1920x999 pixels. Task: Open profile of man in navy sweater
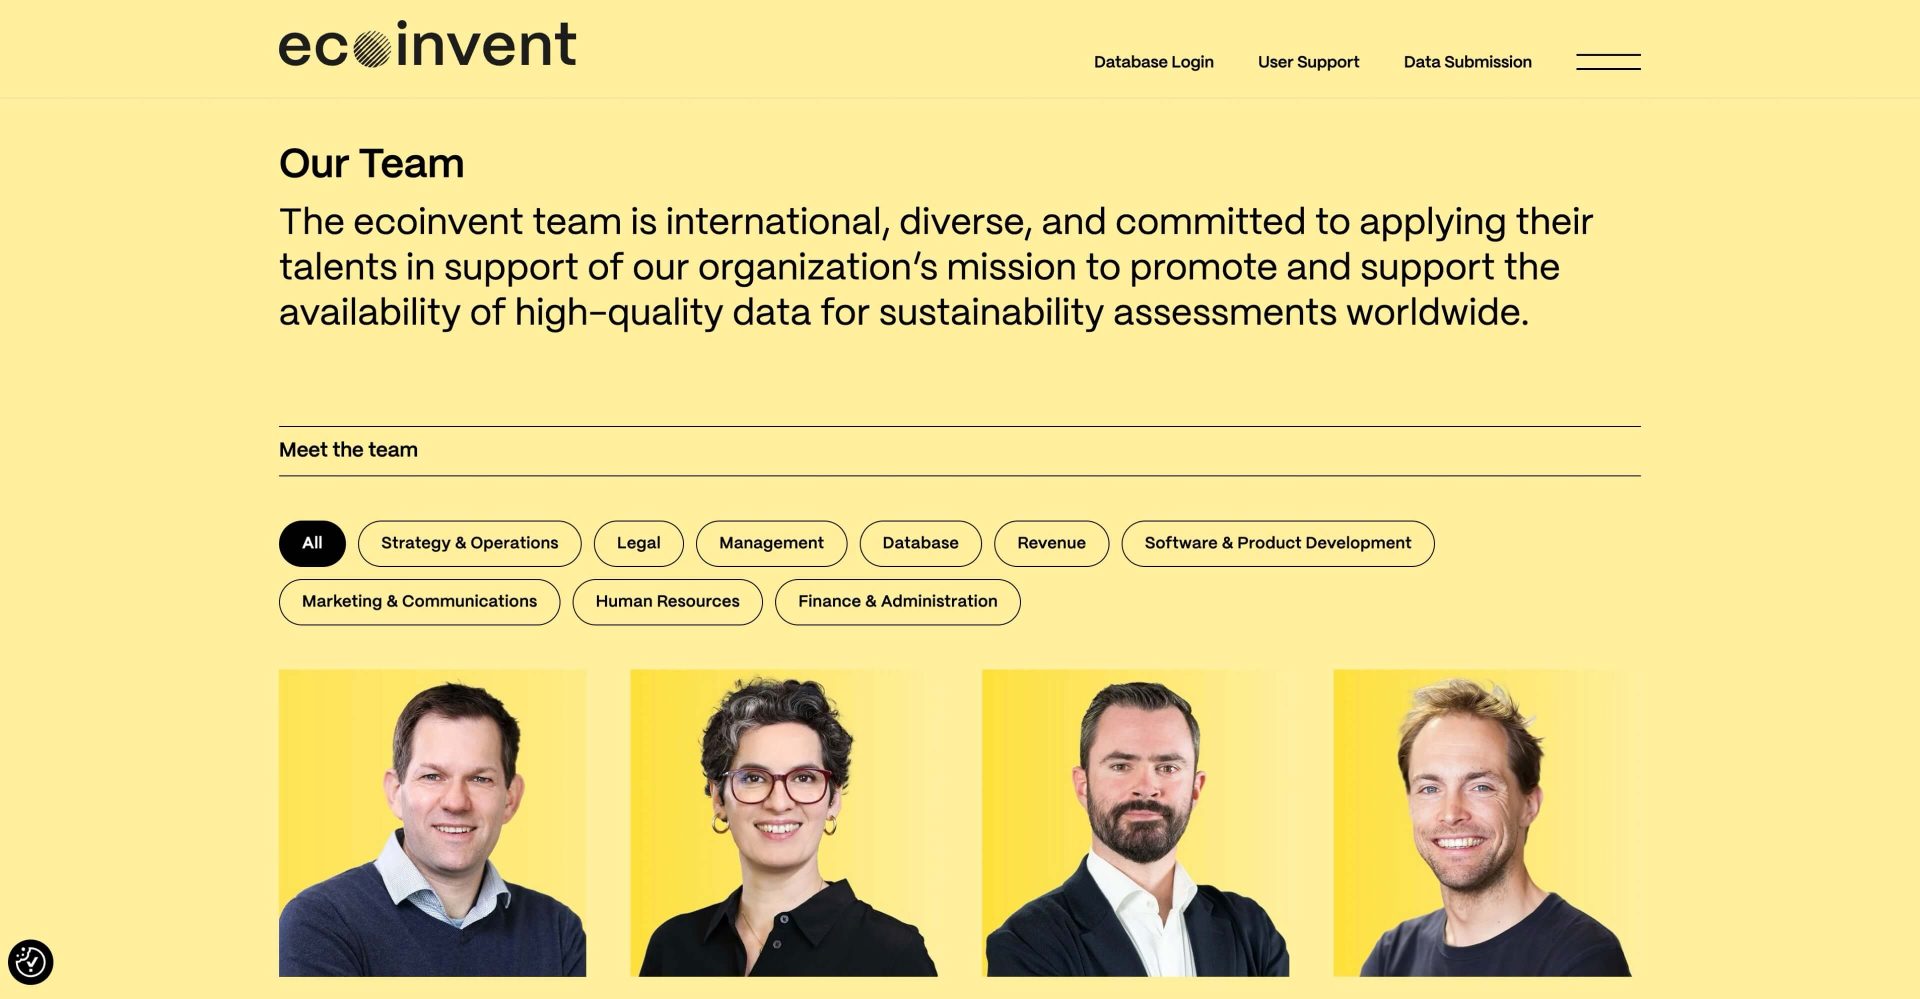(x=432, y=822)
